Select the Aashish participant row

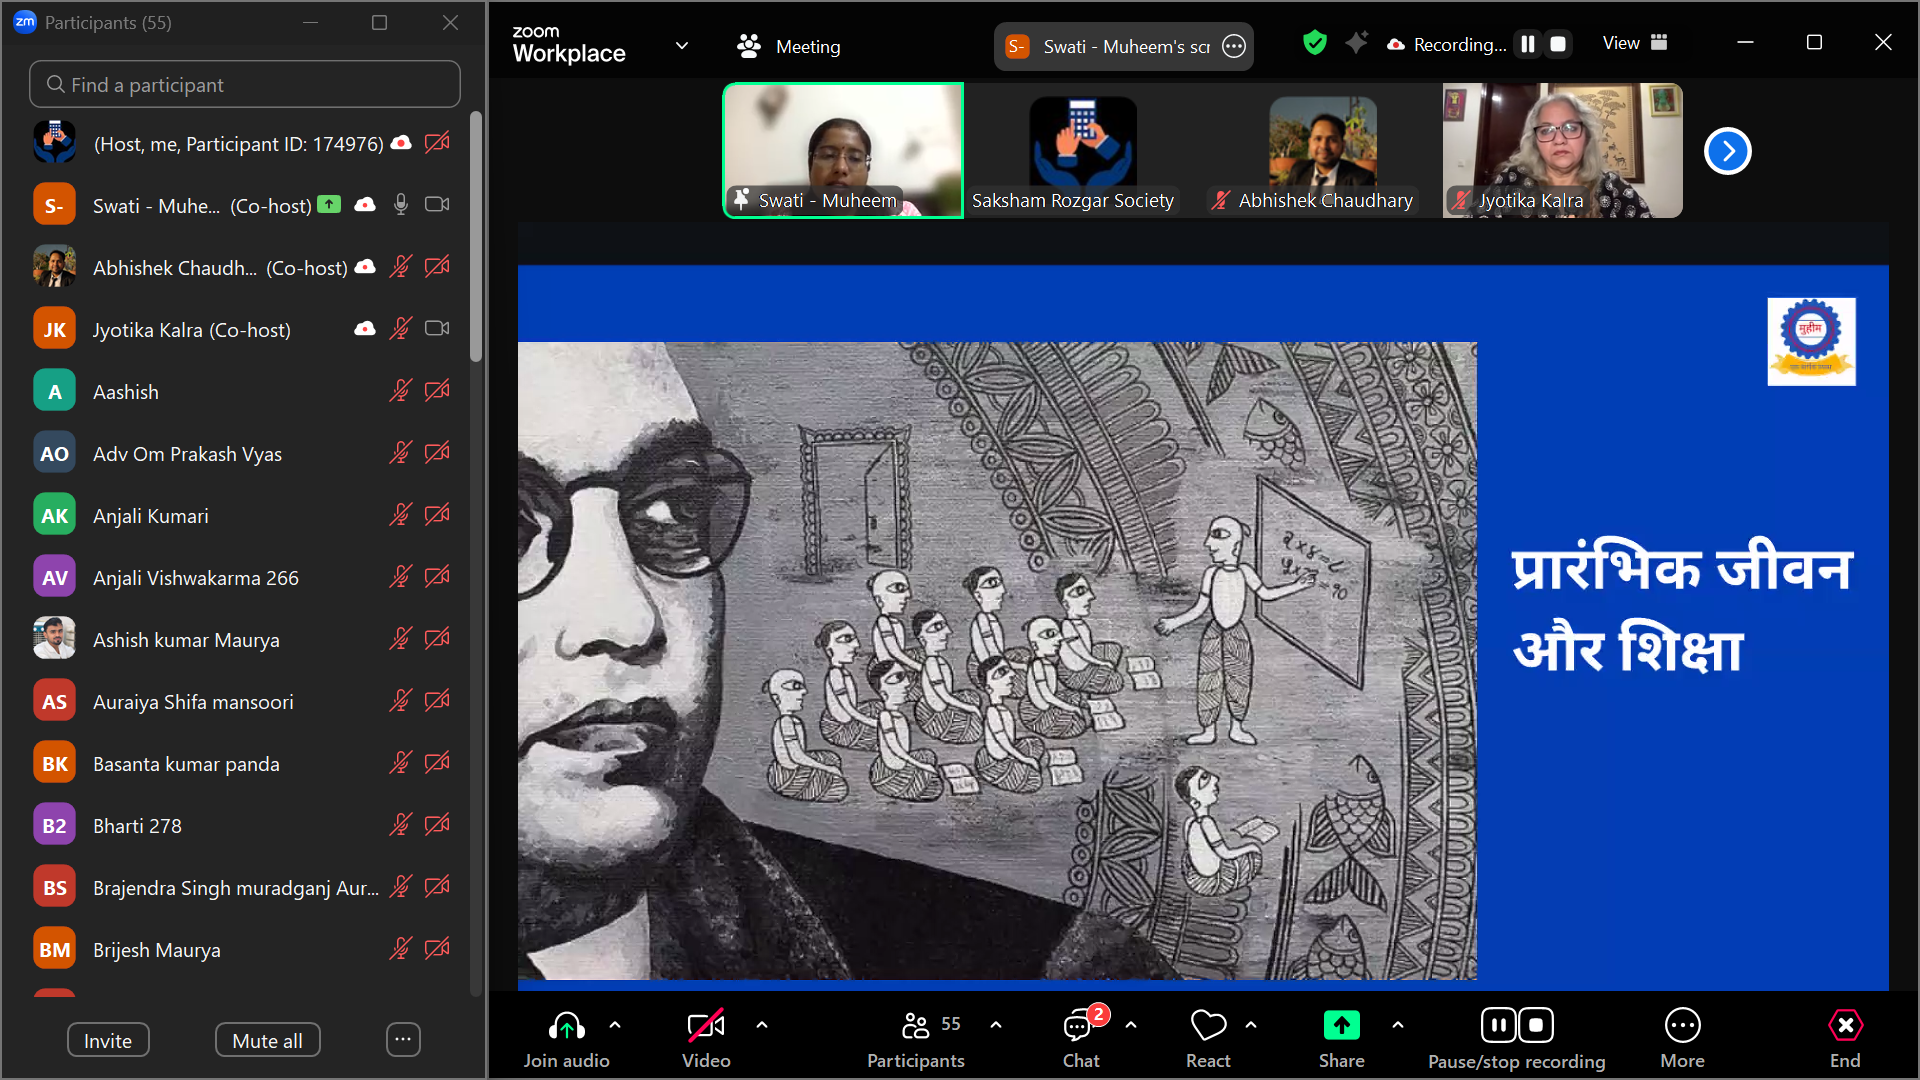(x=240, y=391)
